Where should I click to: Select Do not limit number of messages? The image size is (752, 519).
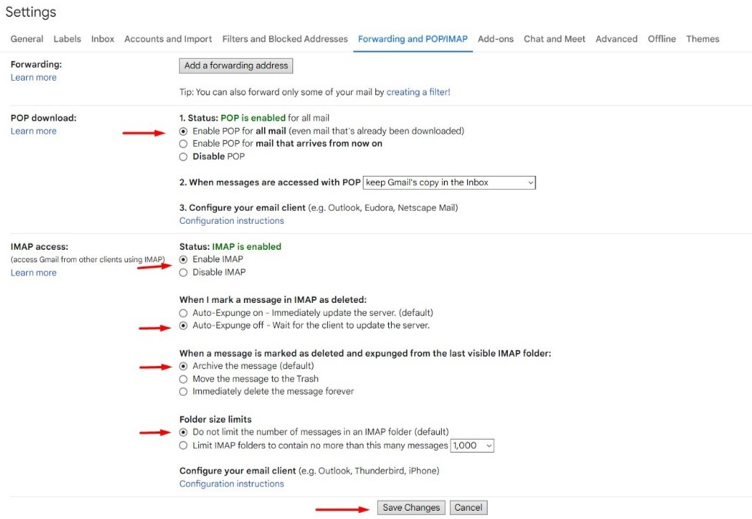tap(183, 432)
